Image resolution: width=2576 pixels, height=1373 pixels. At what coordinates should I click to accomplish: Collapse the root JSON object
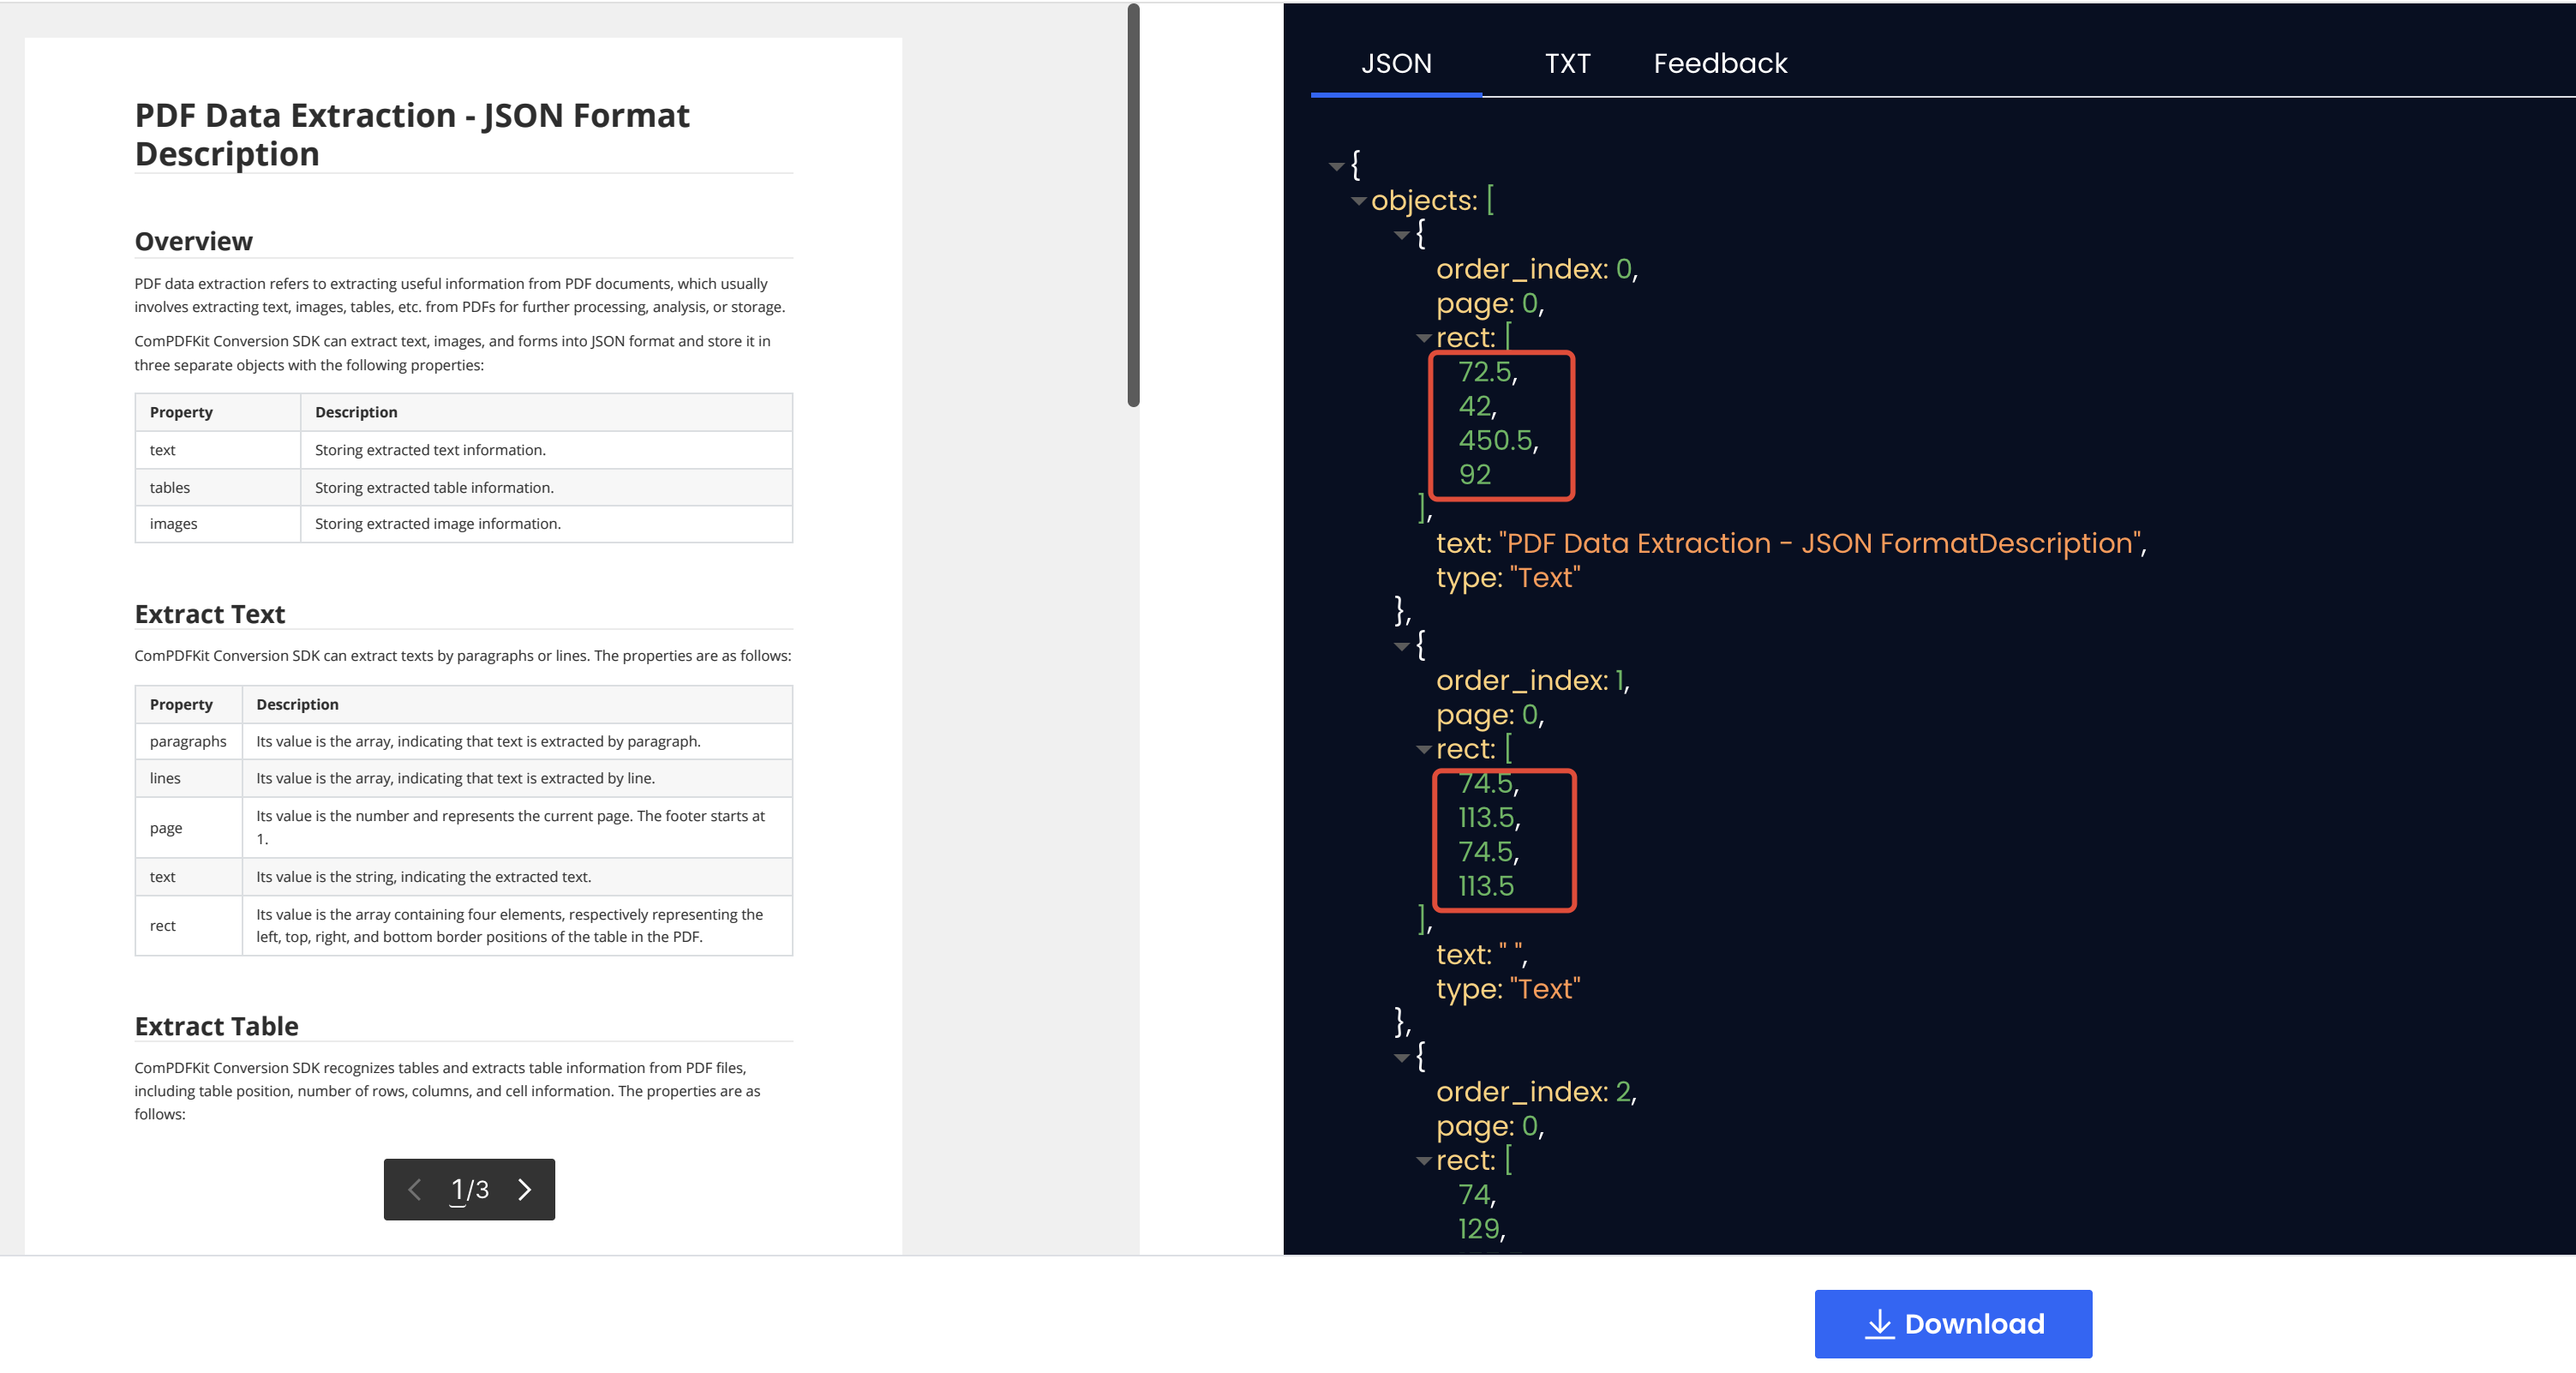coord(1336,166)
